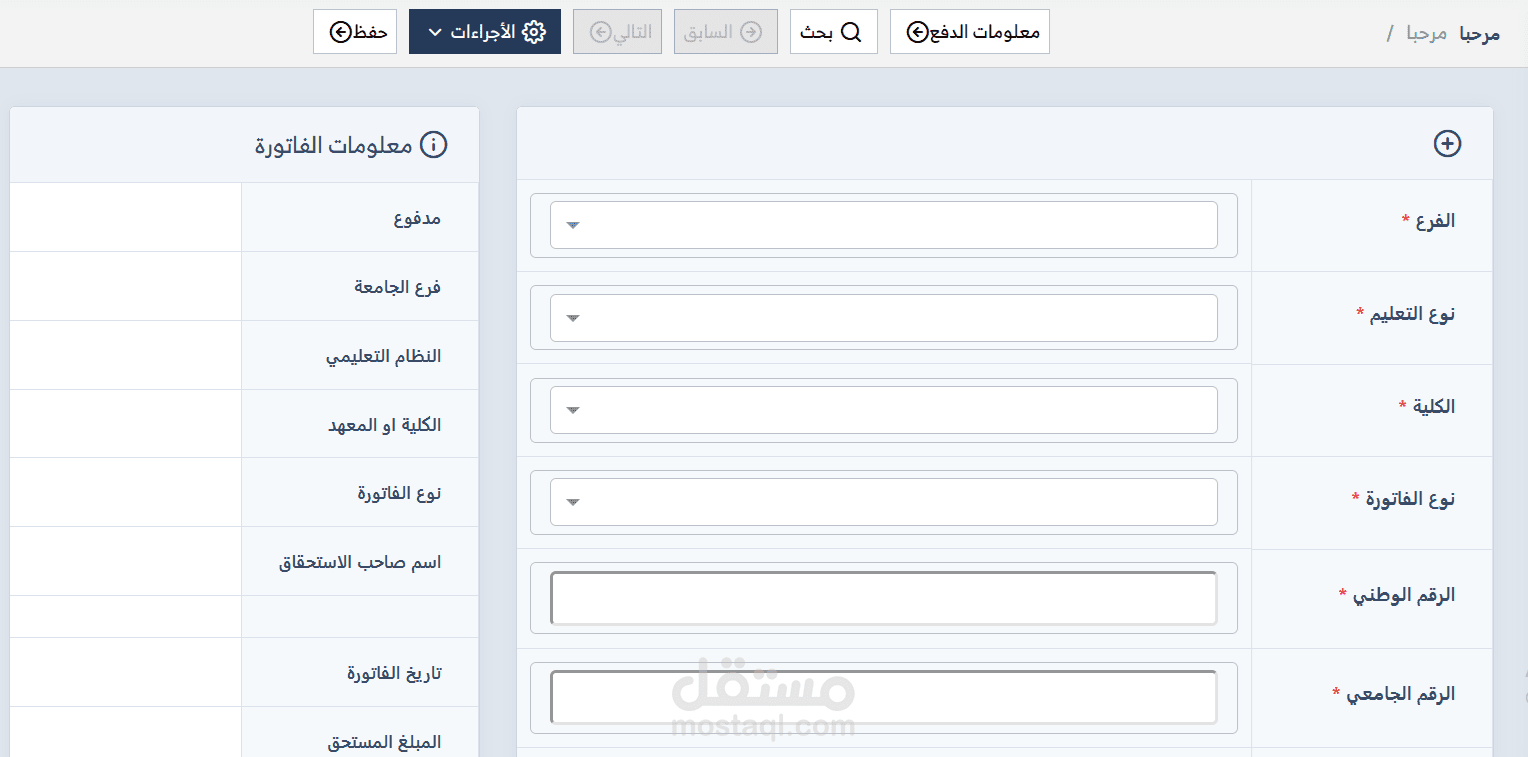Click the فرع الجامعة row label
1528x757 pixels.
coord(398,287)
